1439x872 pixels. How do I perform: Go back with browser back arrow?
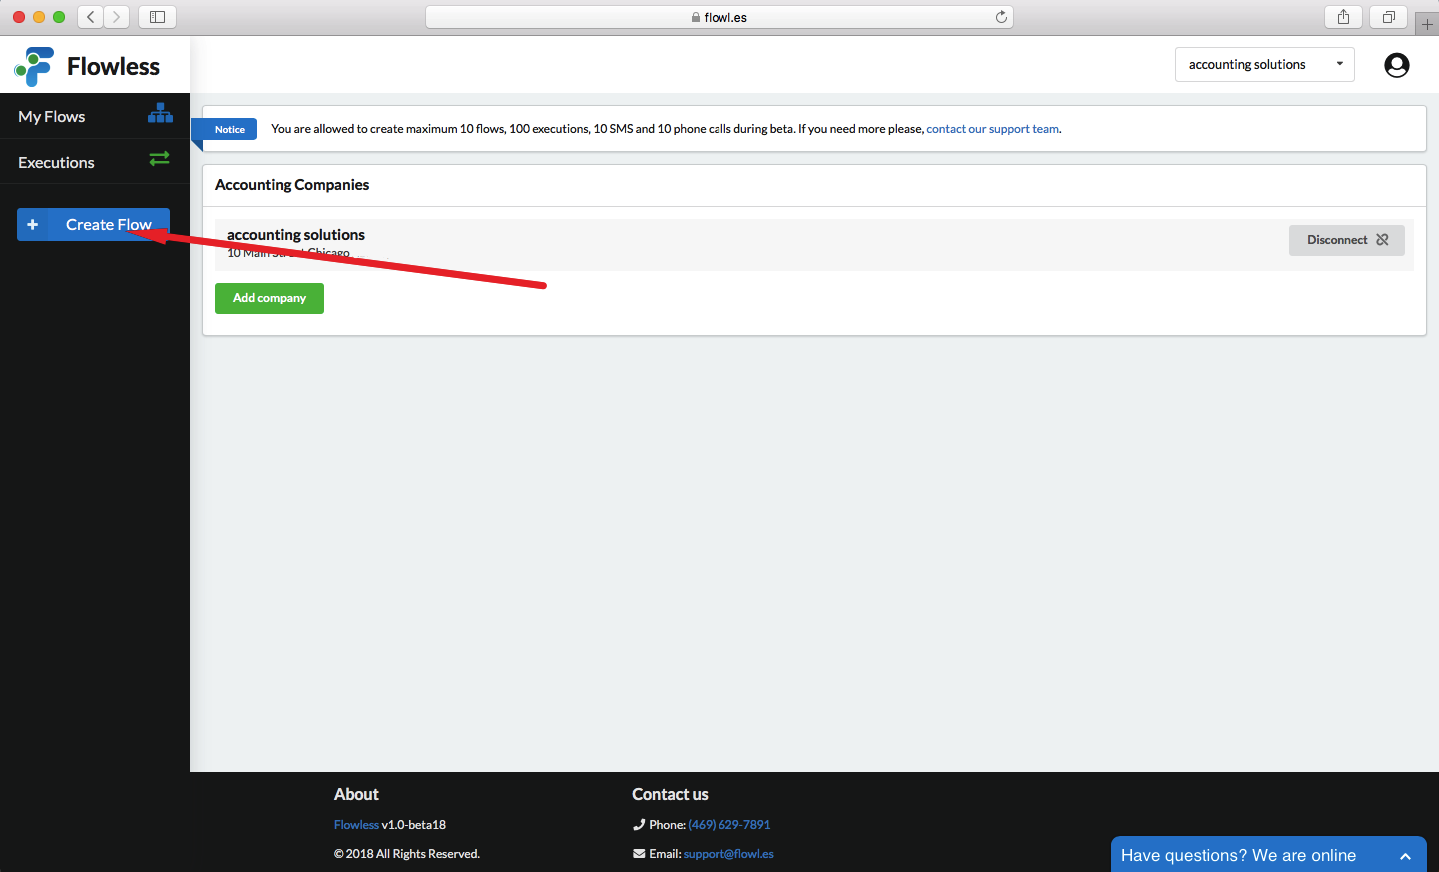[x=91, y=17]
